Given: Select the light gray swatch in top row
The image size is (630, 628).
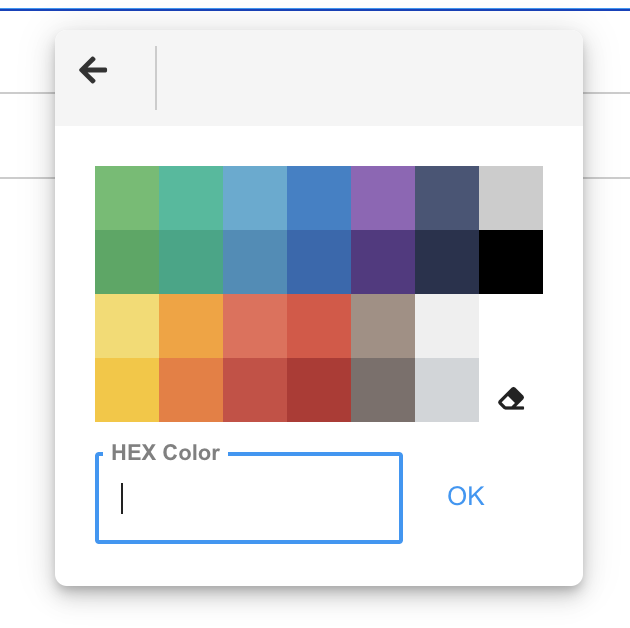Looking at the screenshot, I should [x=511, y=198].
